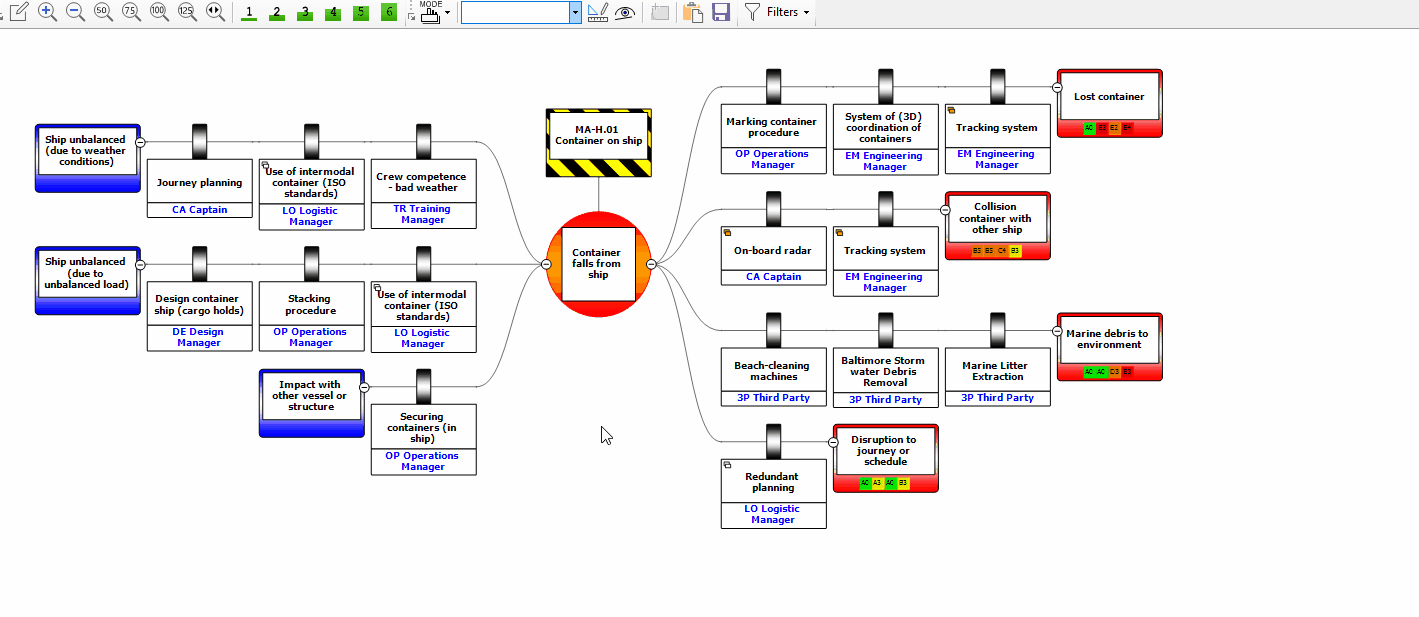The height and width of the screenshot is (617, 1419).
Task: Click the clipboard paste icon
Action: pyautogui.click(x=692, y=12)
